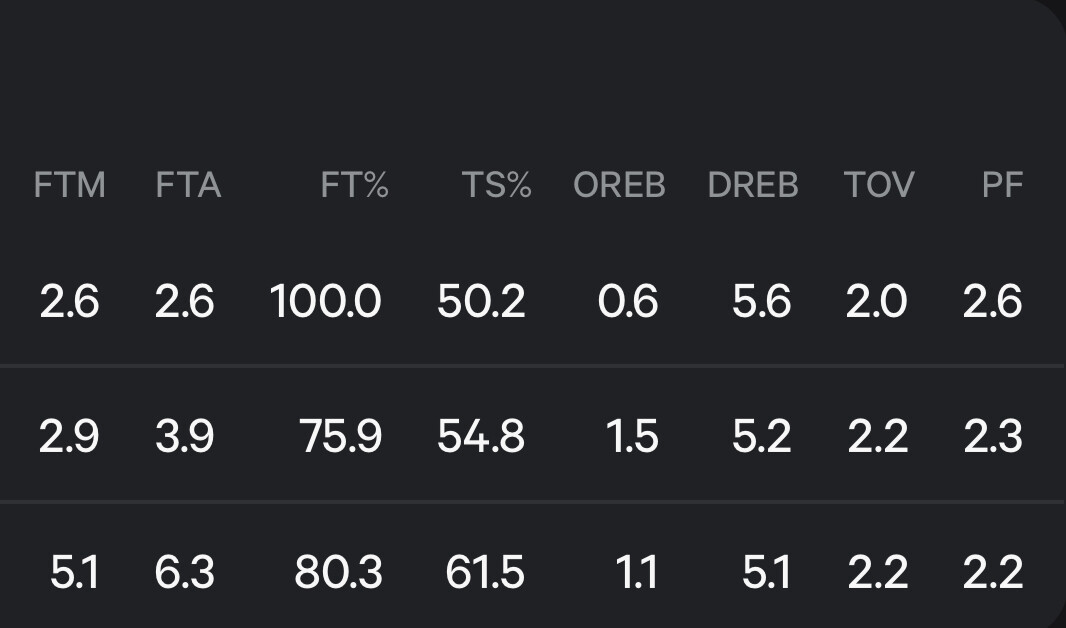Viewport: 1066px width, 628px height.
Task: Click the 3.9 FTA value
Action: coord(185,436)
